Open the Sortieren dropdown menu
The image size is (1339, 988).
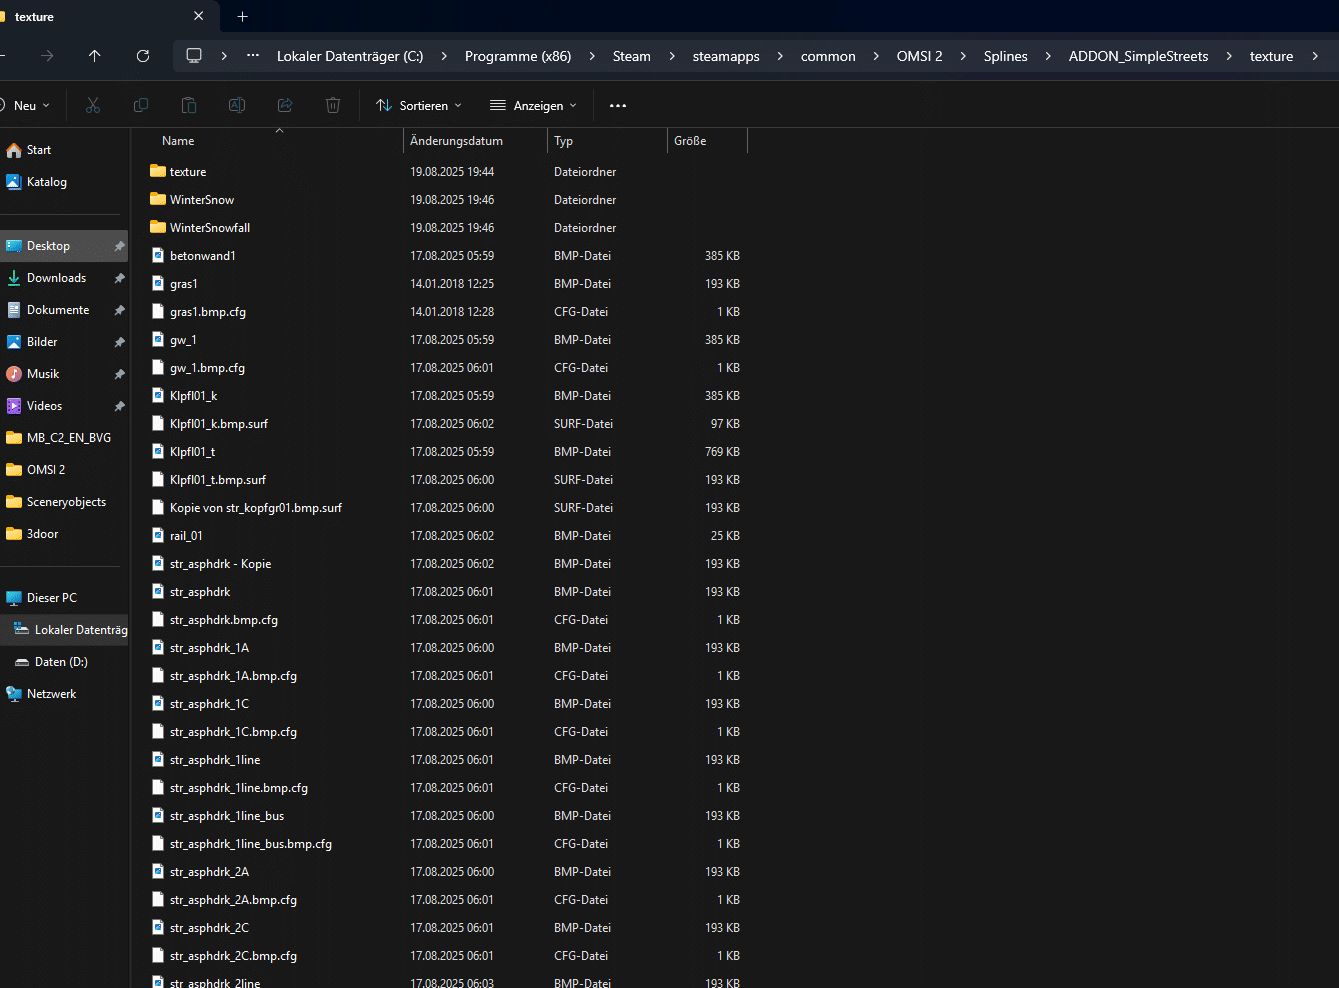pyautogui.click(x=419, y=105)
